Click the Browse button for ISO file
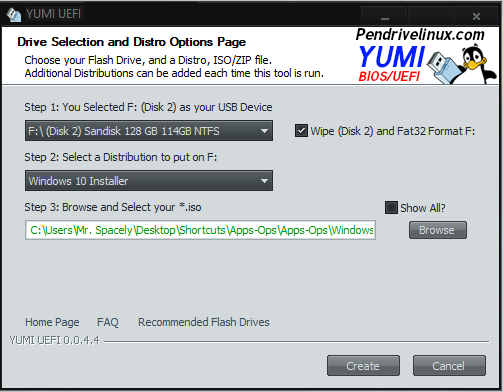The image size is (503, 392). click(438, 230)
